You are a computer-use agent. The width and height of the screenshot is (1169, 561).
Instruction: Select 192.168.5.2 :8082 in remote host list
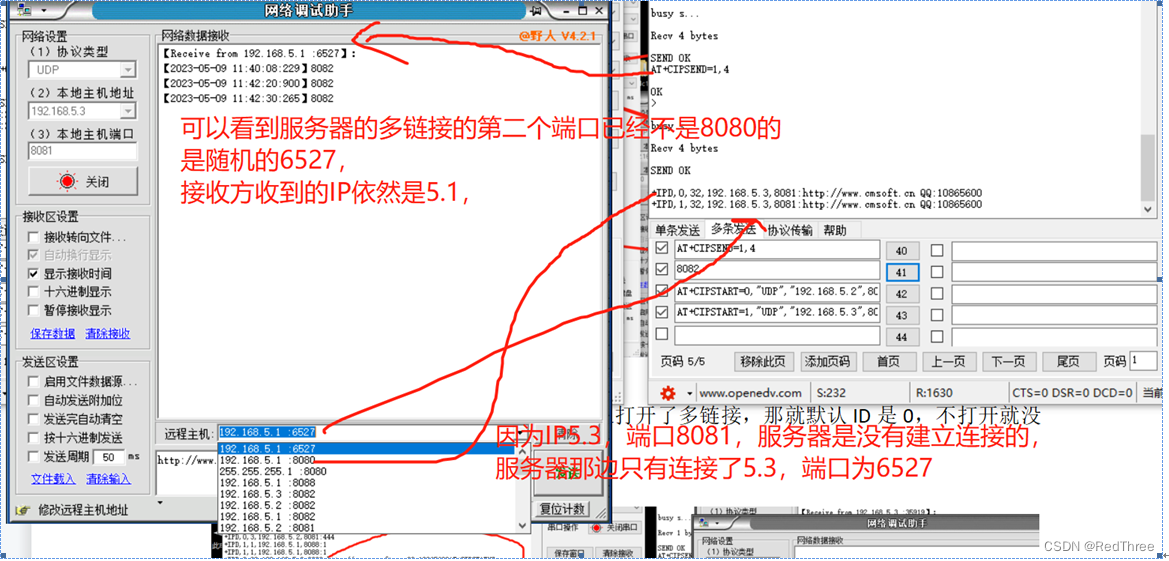coord(365,505)
